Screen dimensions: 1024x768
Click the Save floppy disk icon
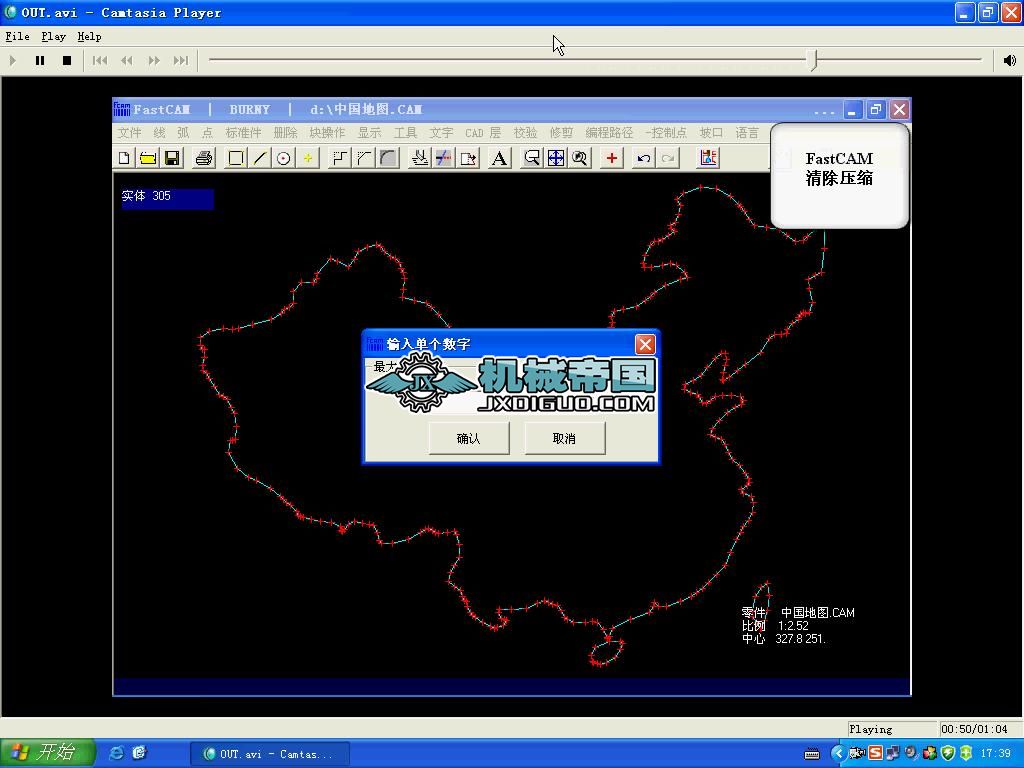pos(172,157)
